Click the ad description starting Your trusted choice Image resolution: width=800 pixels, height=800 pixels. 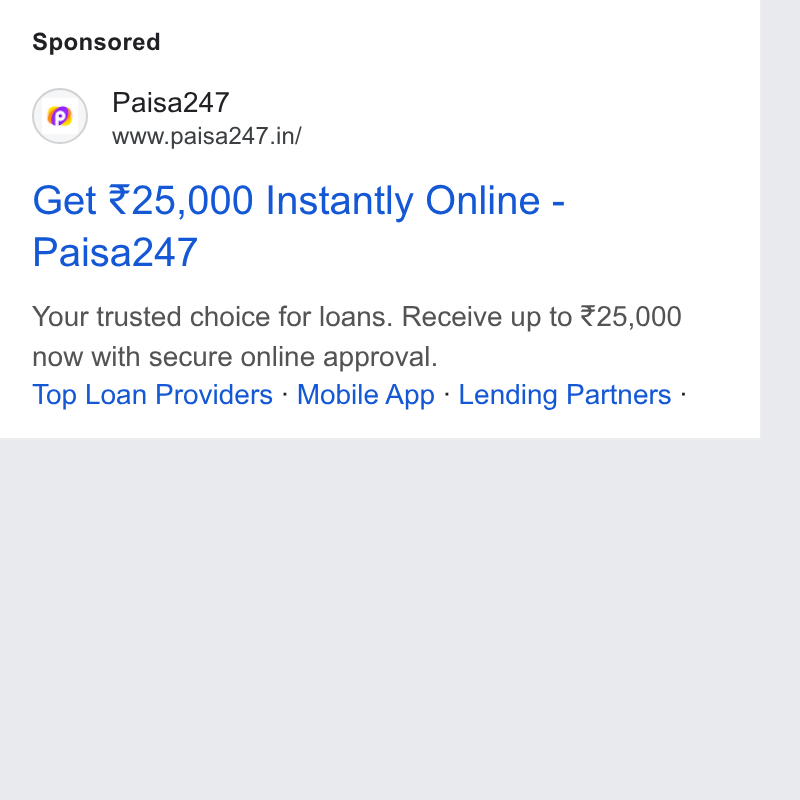[357, 336]
